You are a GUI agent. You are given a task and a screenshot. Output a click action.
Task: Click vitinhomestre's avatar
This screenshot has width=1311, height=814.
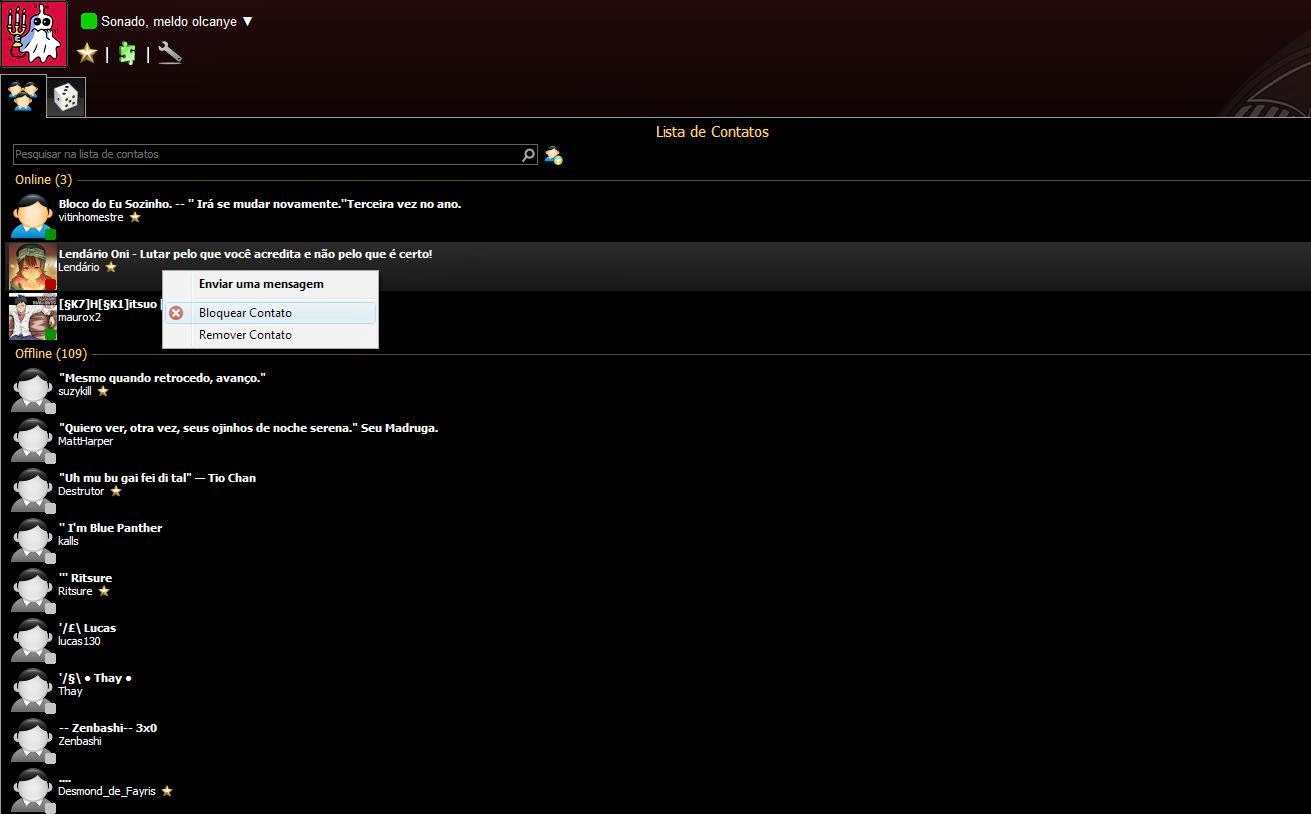(32, 216)
